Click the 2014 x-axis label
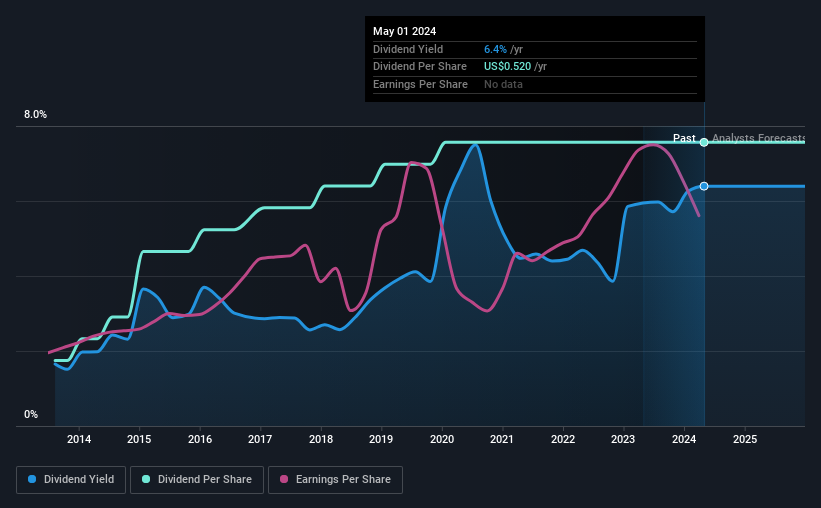821x508 pixels. pos(79,439)
